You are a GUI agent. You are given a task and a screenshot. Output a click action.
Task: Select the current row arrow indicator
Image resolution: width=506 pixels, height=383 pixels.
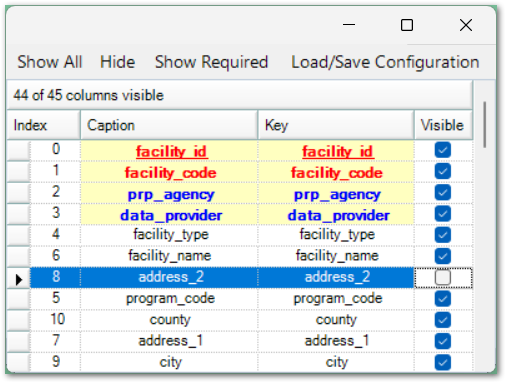pyautogui.click(x=19, y=278)
